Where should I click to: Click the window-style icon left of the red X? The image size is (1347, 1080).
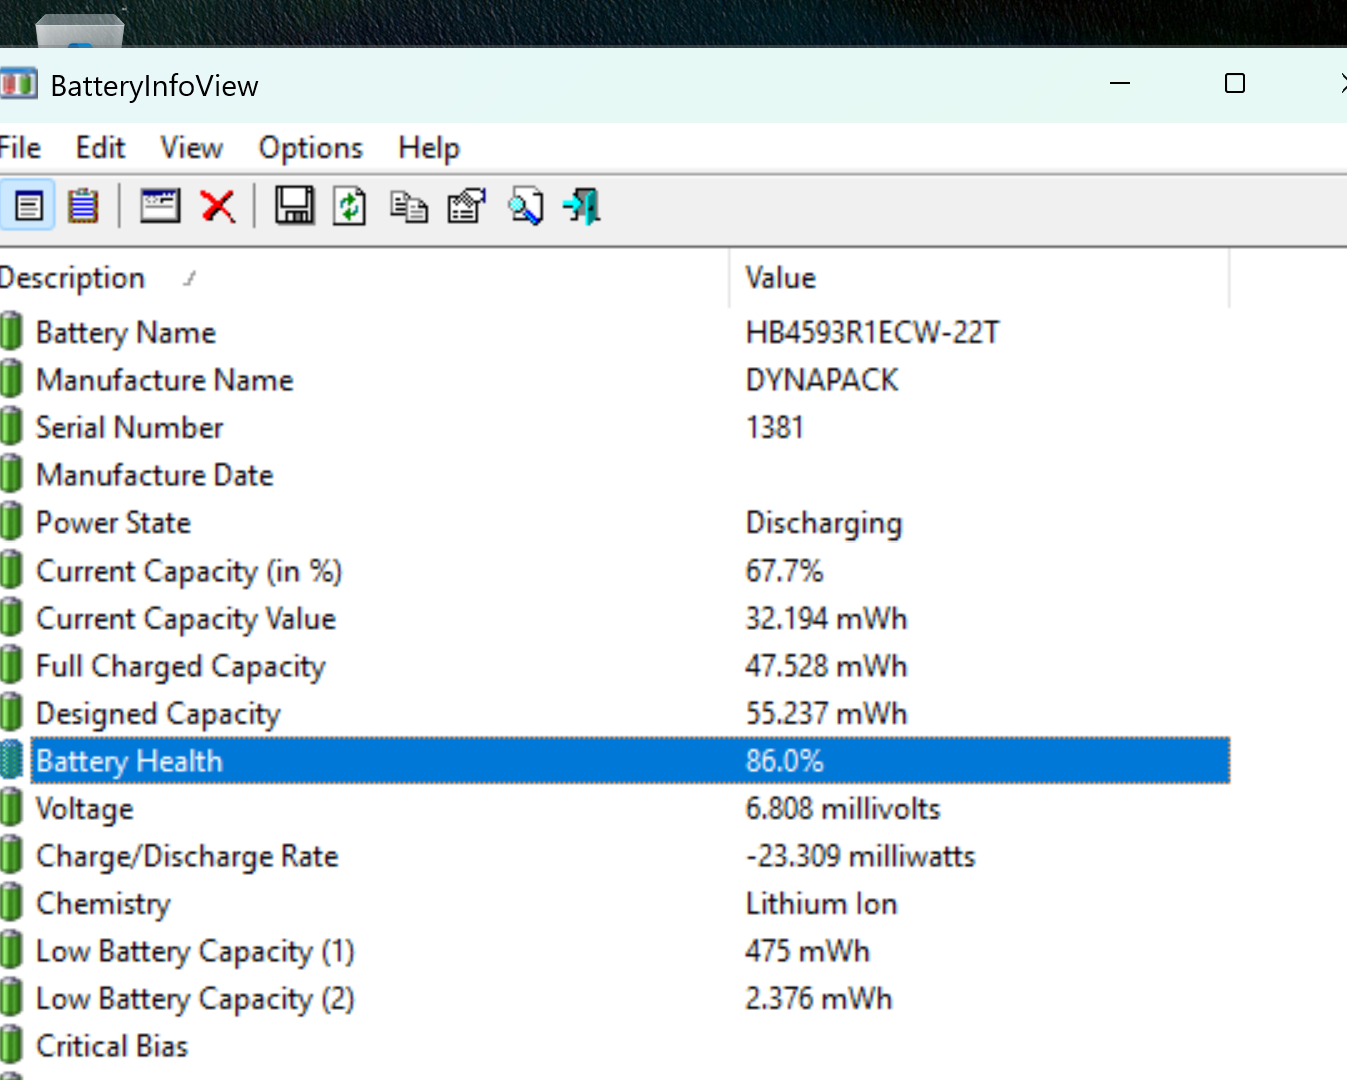(160, 206)
